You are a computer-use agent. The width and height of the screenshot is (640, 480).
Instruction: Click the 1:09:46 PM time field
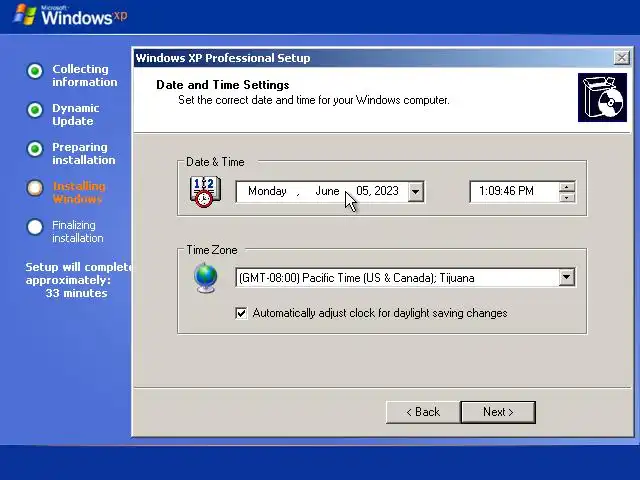[514, 191]
